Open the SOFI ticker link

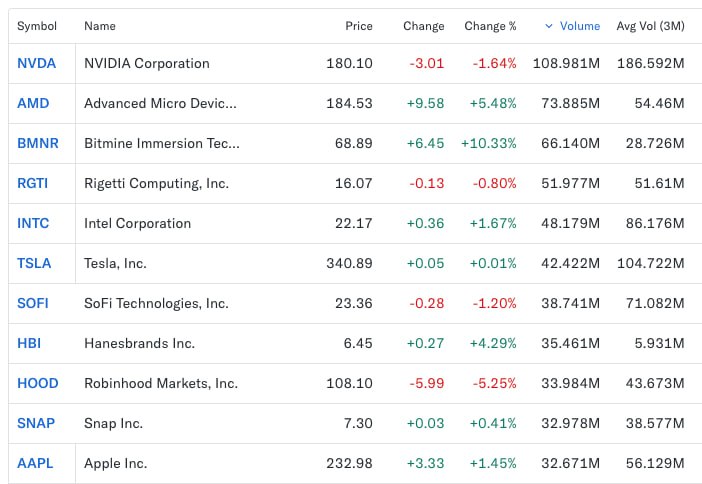point(33,303)
